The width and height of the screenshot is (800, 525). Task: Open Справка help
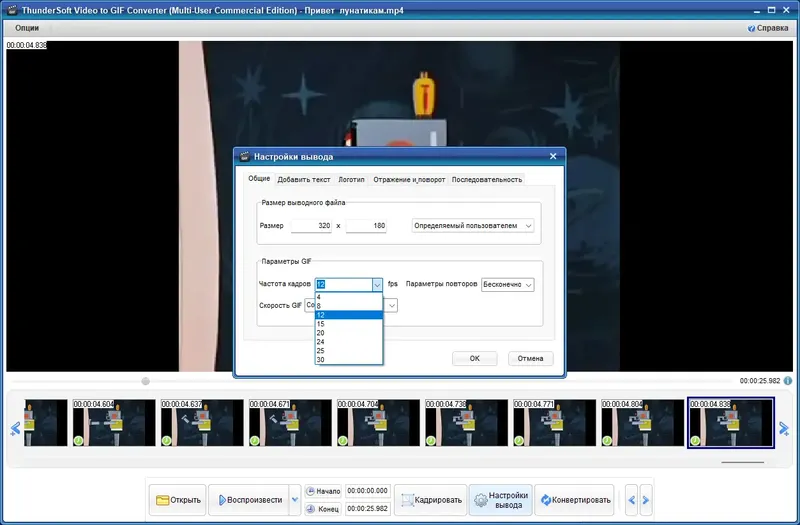(768, 28)
